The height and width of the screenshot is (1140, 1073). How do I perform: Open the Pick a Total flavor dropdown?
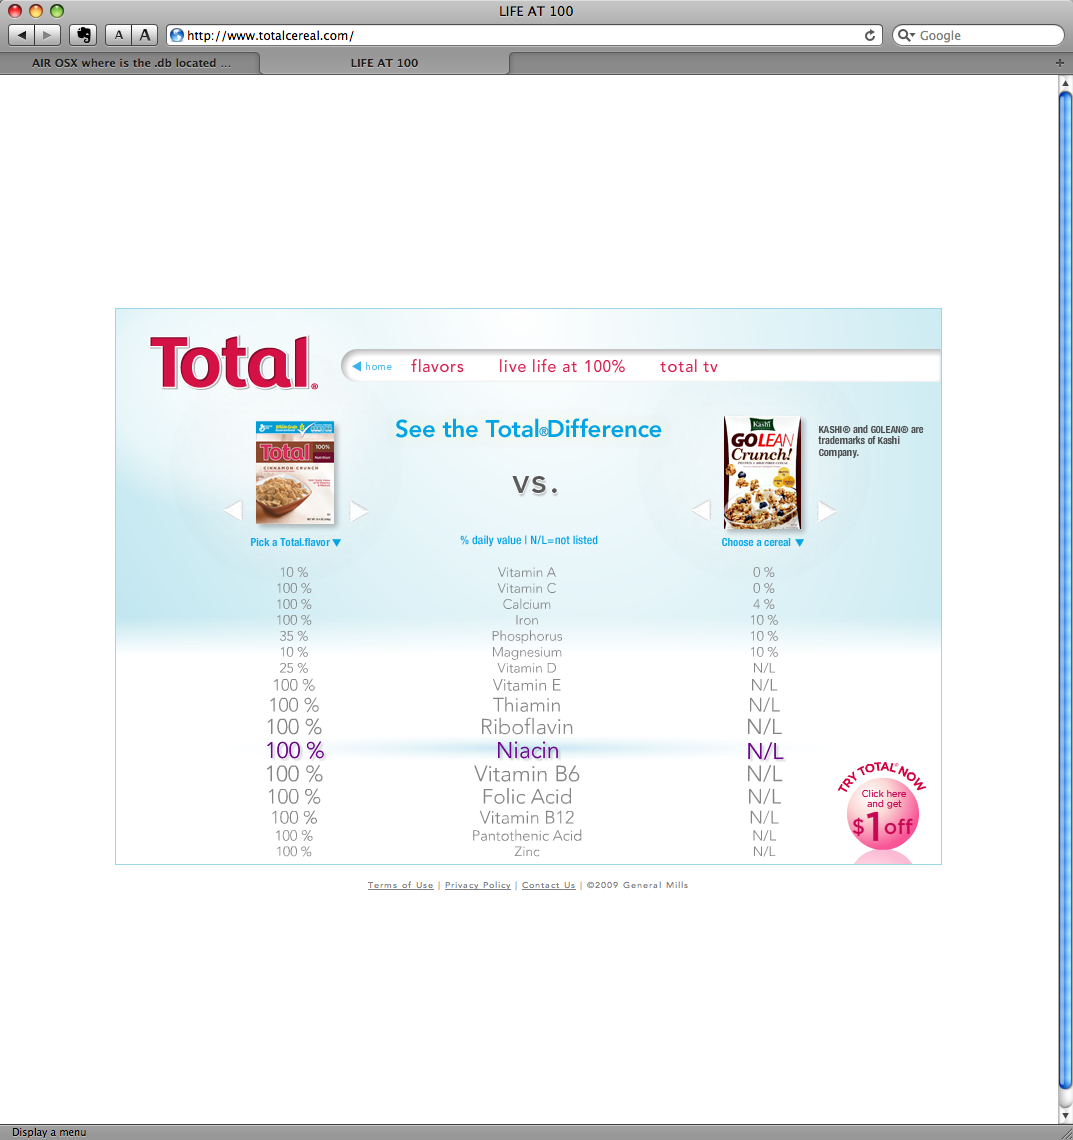click(x=295, y=542)
